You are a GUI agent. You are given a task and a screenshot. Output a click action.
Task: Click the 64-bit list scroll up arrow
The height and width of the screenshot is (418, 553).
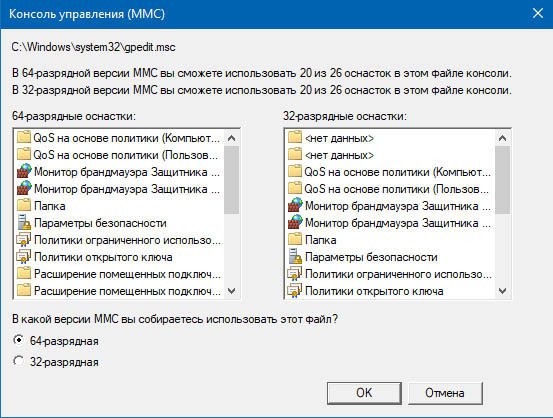click(232, 138)
